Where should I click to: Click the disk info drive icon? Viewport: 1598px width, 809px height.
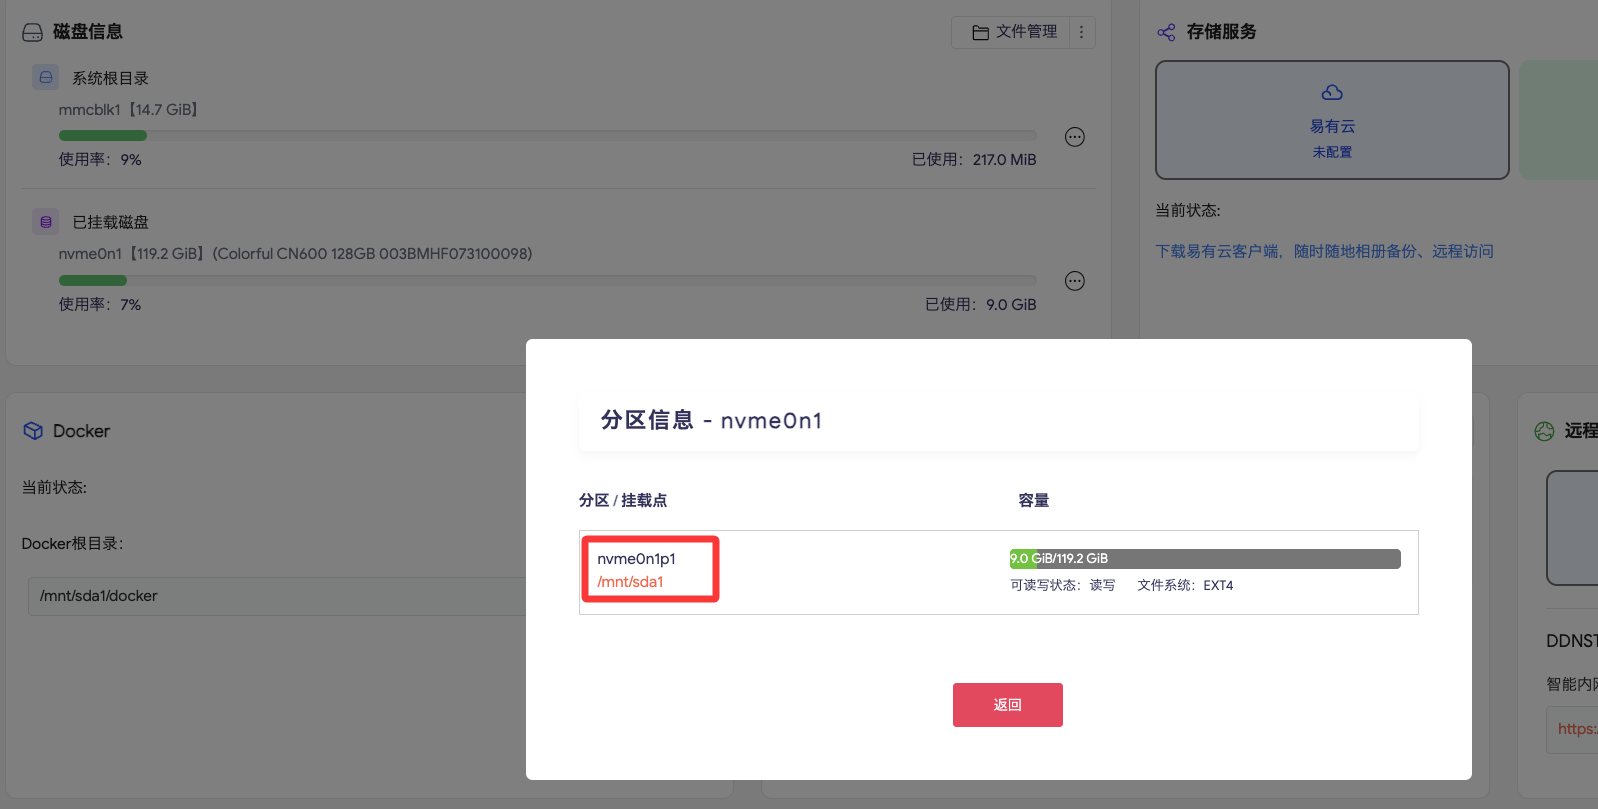coord(32,32)
